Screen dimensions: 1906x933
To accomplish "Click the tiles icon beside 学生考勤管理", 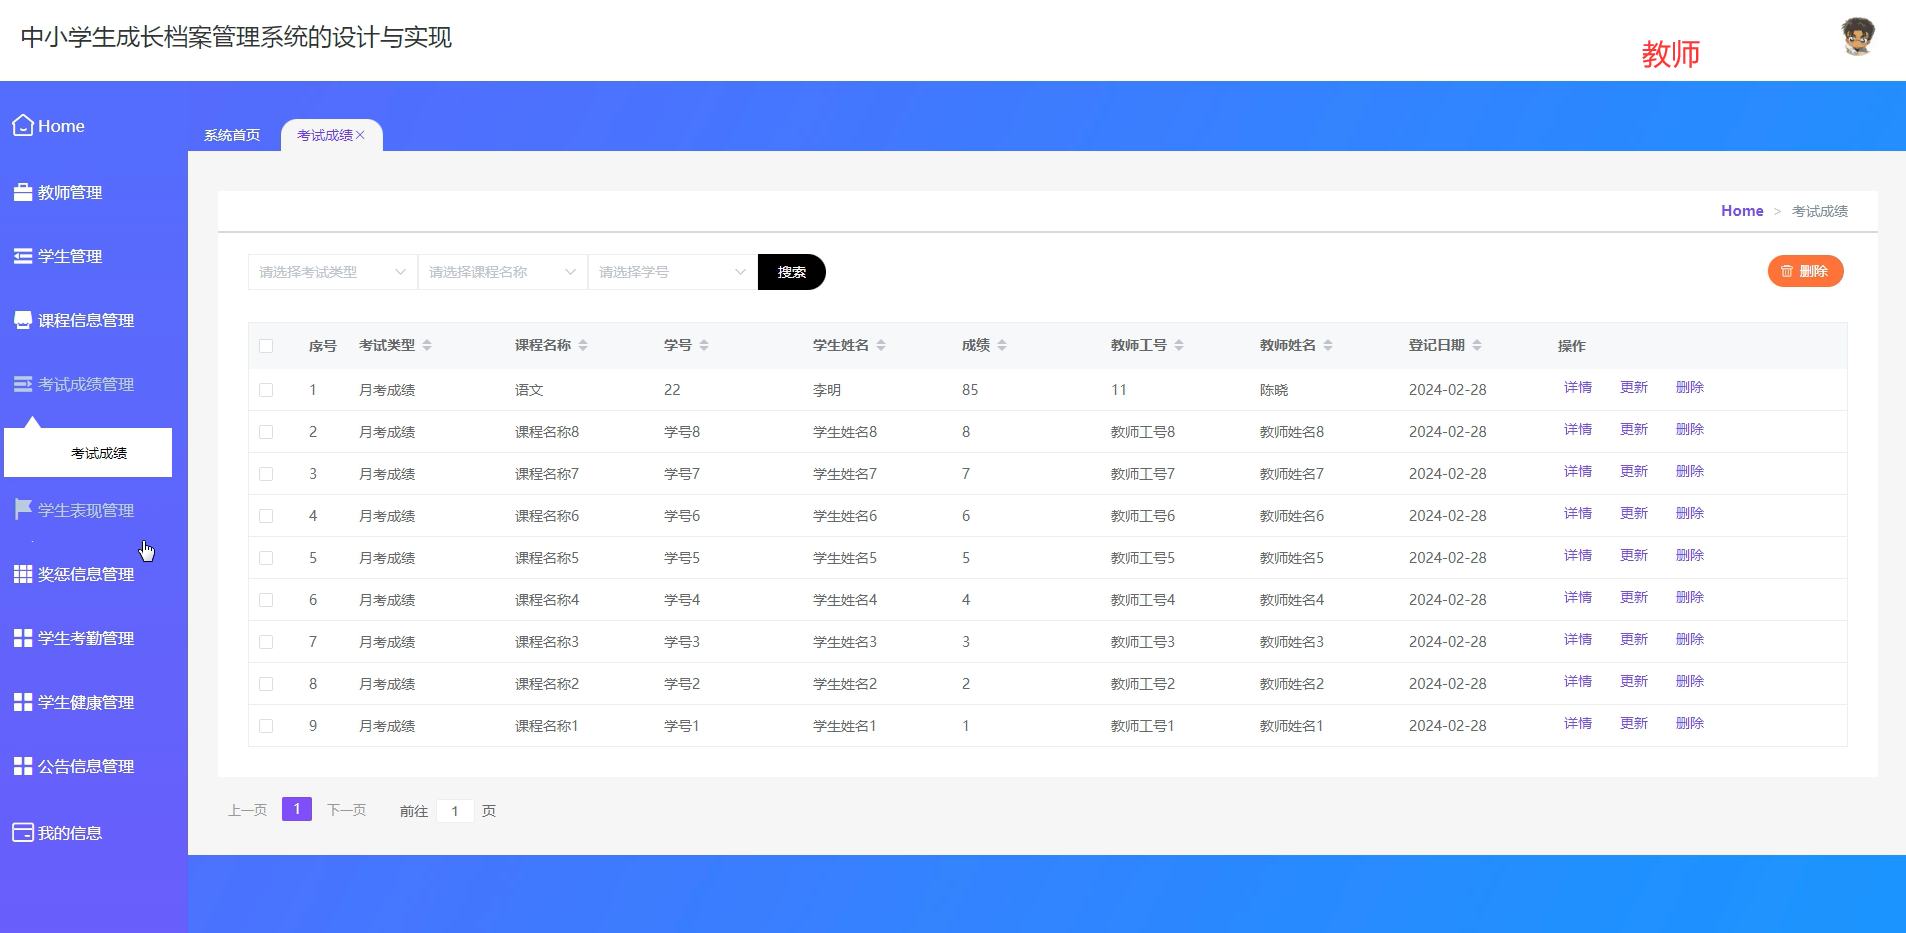I will [x=23, y=638].
